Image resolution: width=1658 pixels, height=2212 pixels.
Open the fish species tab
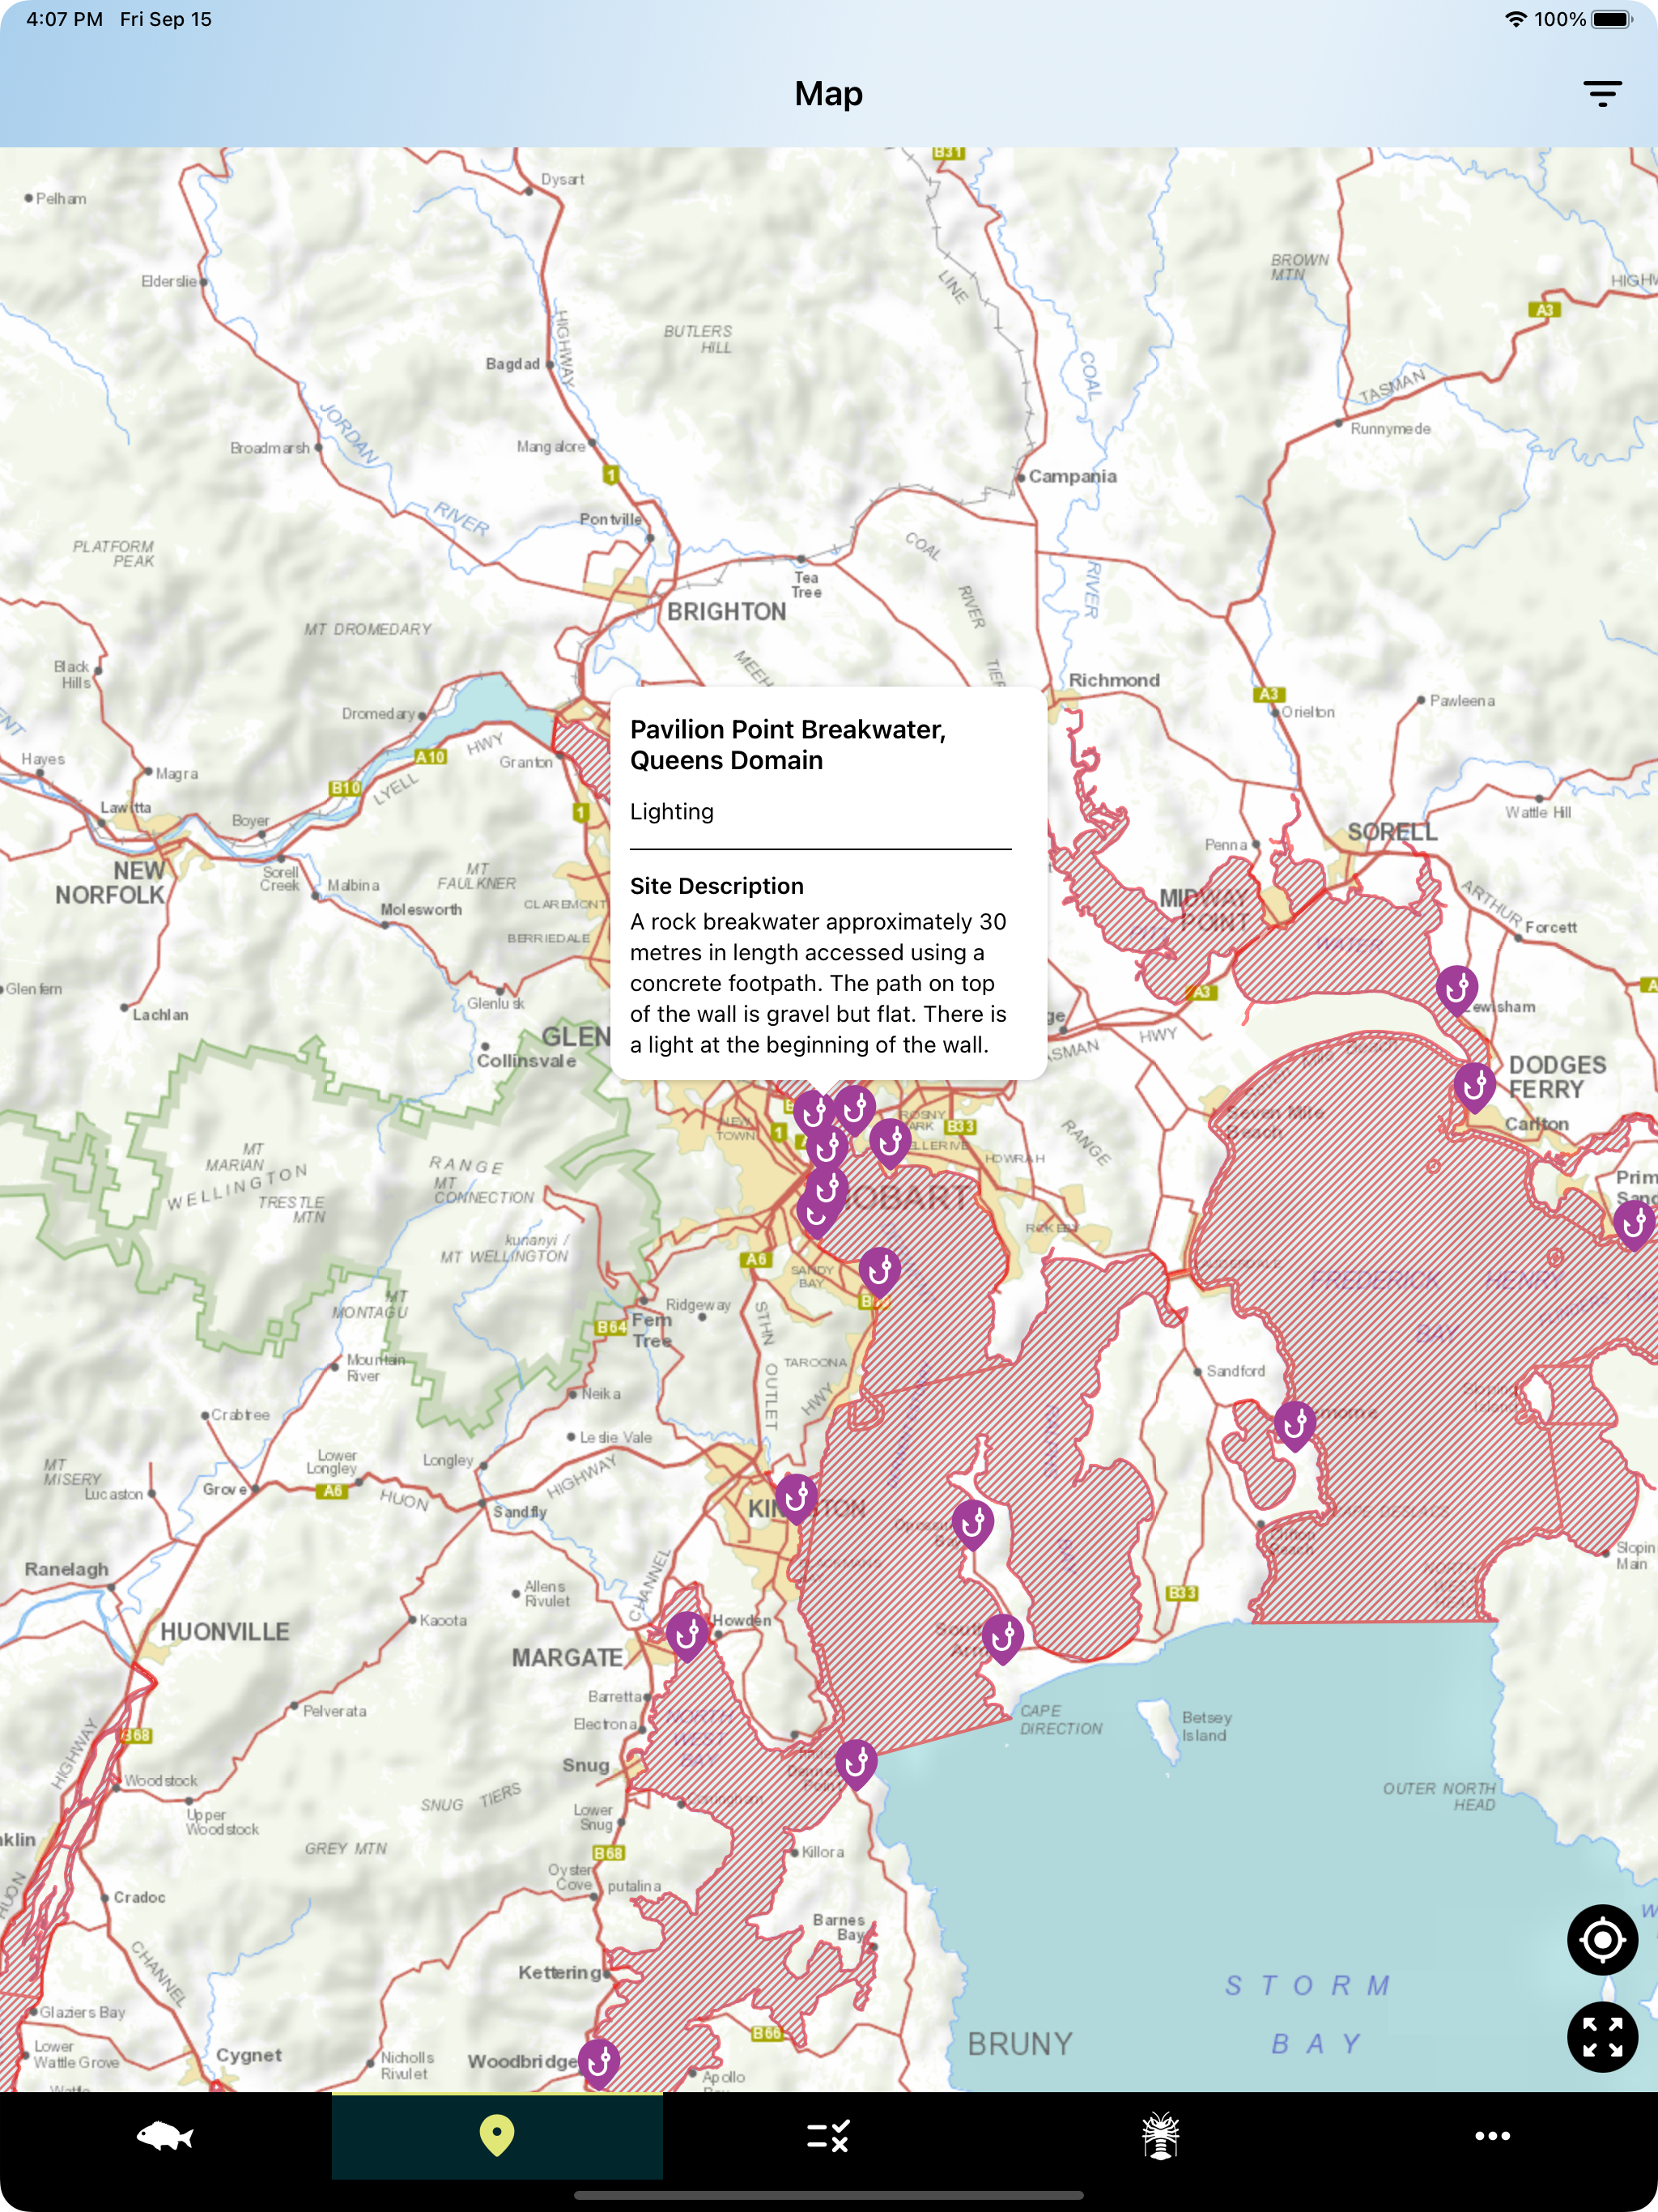click(x=165, y=2136)
